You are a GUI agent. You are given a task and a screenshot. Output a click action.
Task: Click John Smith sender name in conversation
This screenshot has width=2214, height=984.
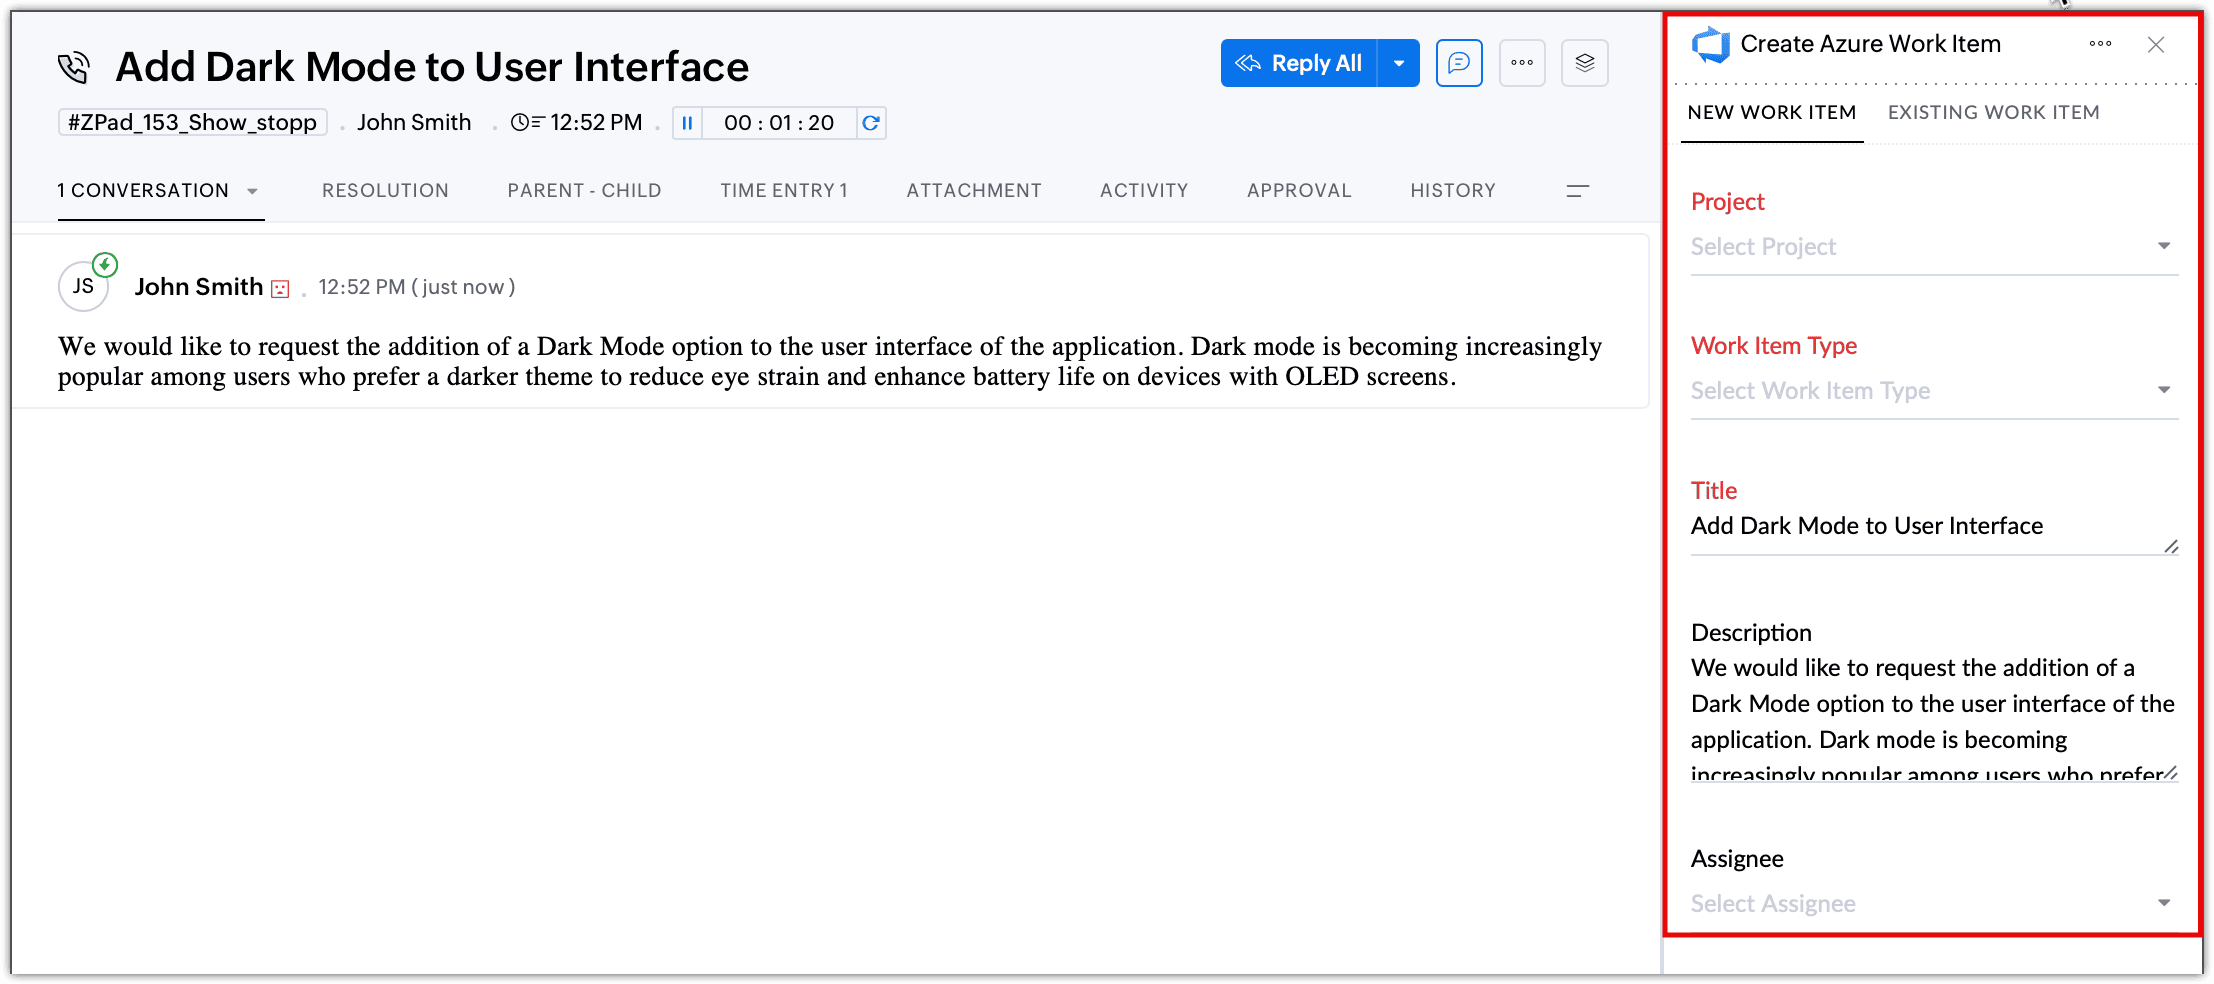(x=199, y=287)
